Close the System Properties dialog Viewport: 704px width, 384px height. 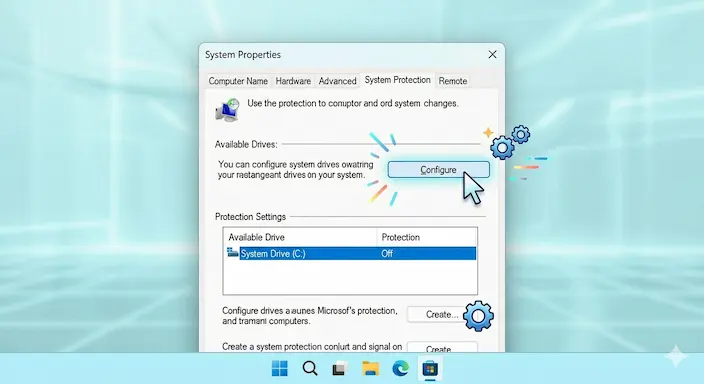[492, 54]
